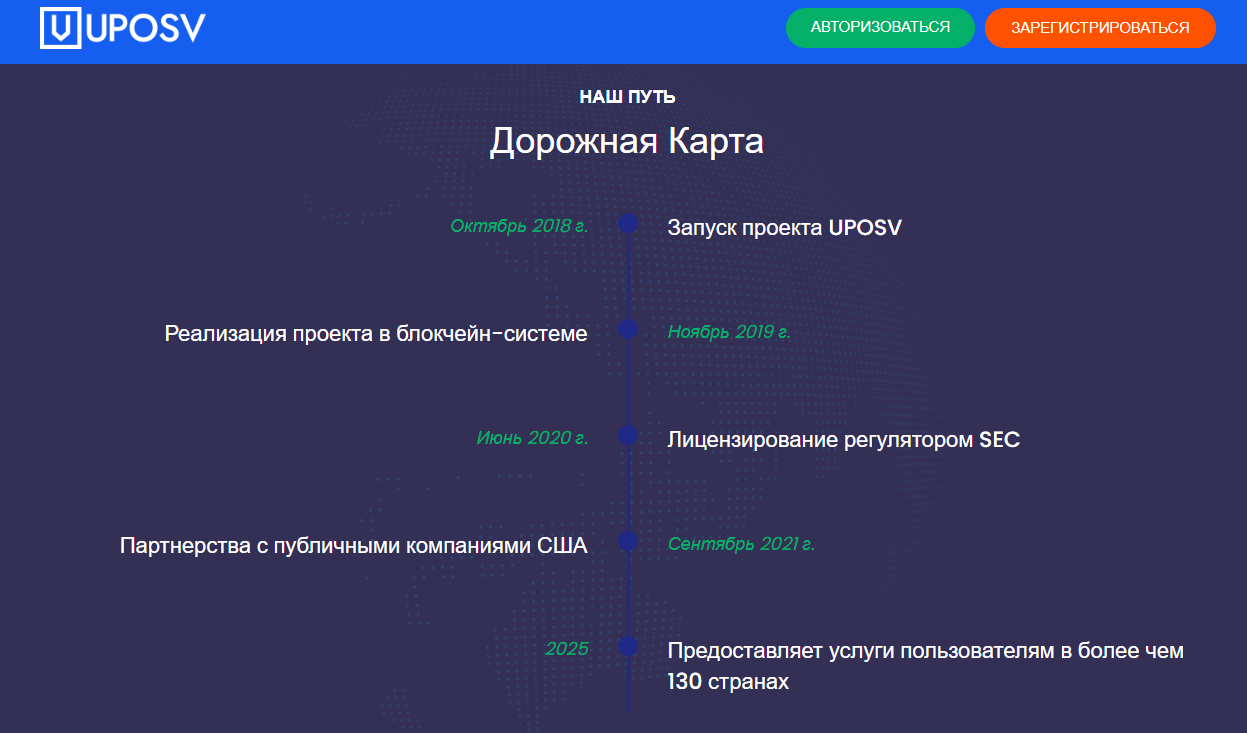
Task: Click Лицензирование регулятором SEC milestone text
Action: click(x=843, y=439)
